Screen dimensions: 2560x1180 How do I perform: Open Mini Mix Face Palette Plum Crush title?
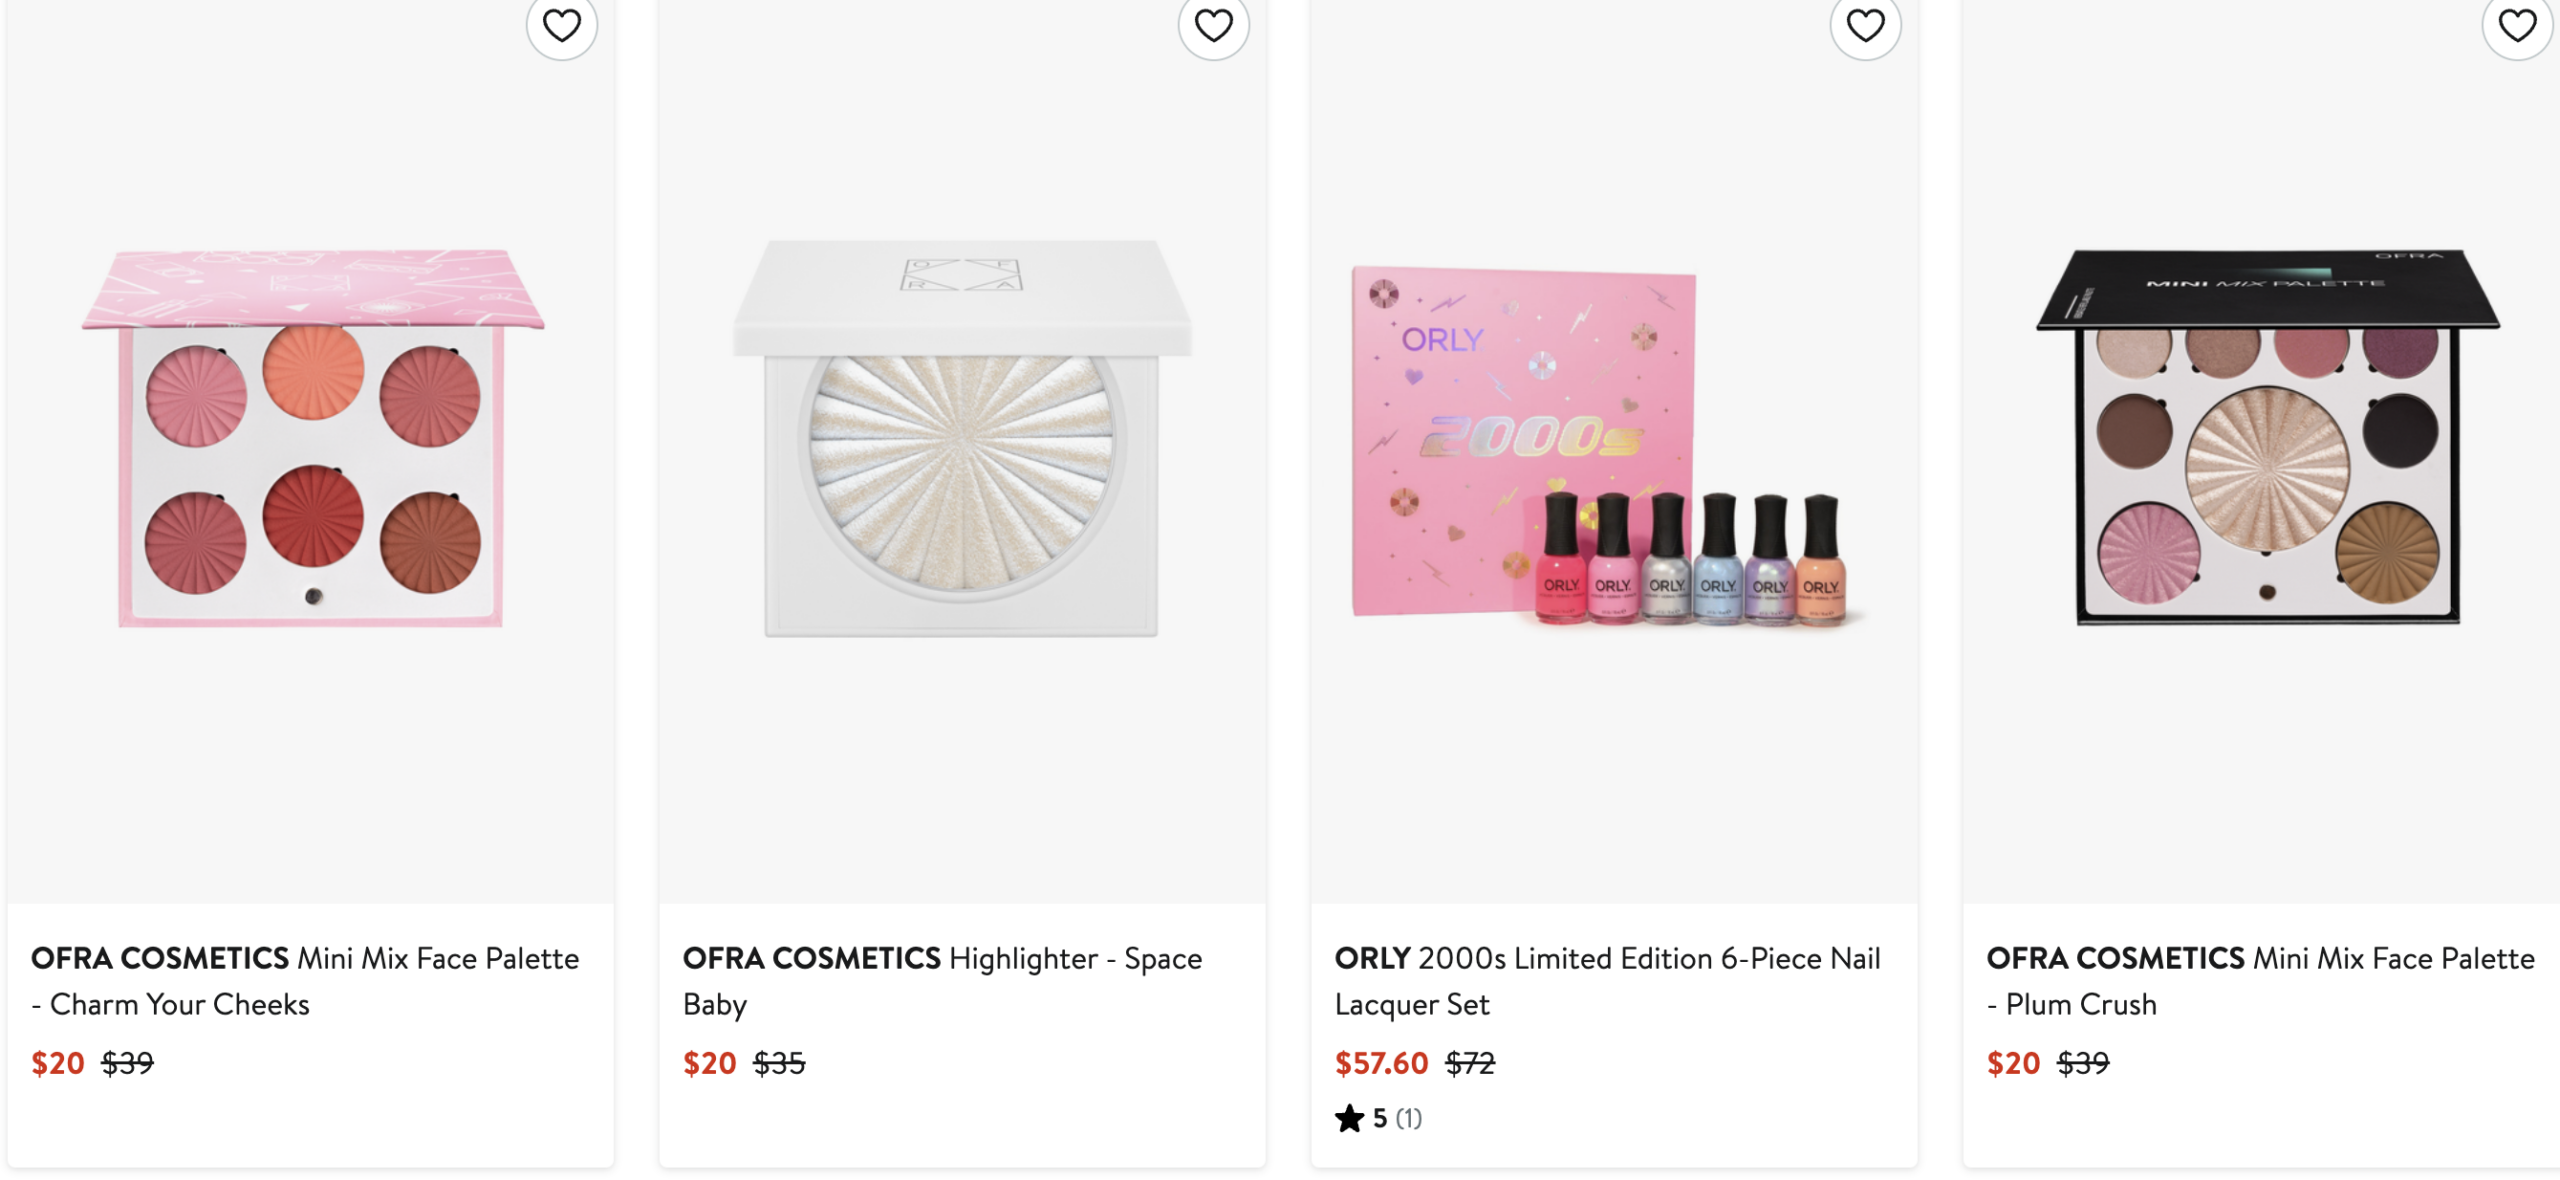pos(2260,981)
